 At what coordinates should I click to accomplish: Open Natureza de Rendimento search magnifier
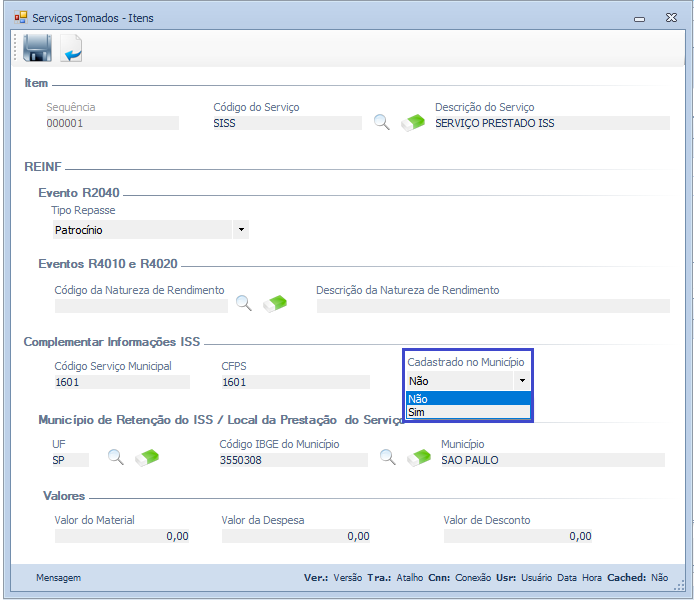[x=243, y=302]
